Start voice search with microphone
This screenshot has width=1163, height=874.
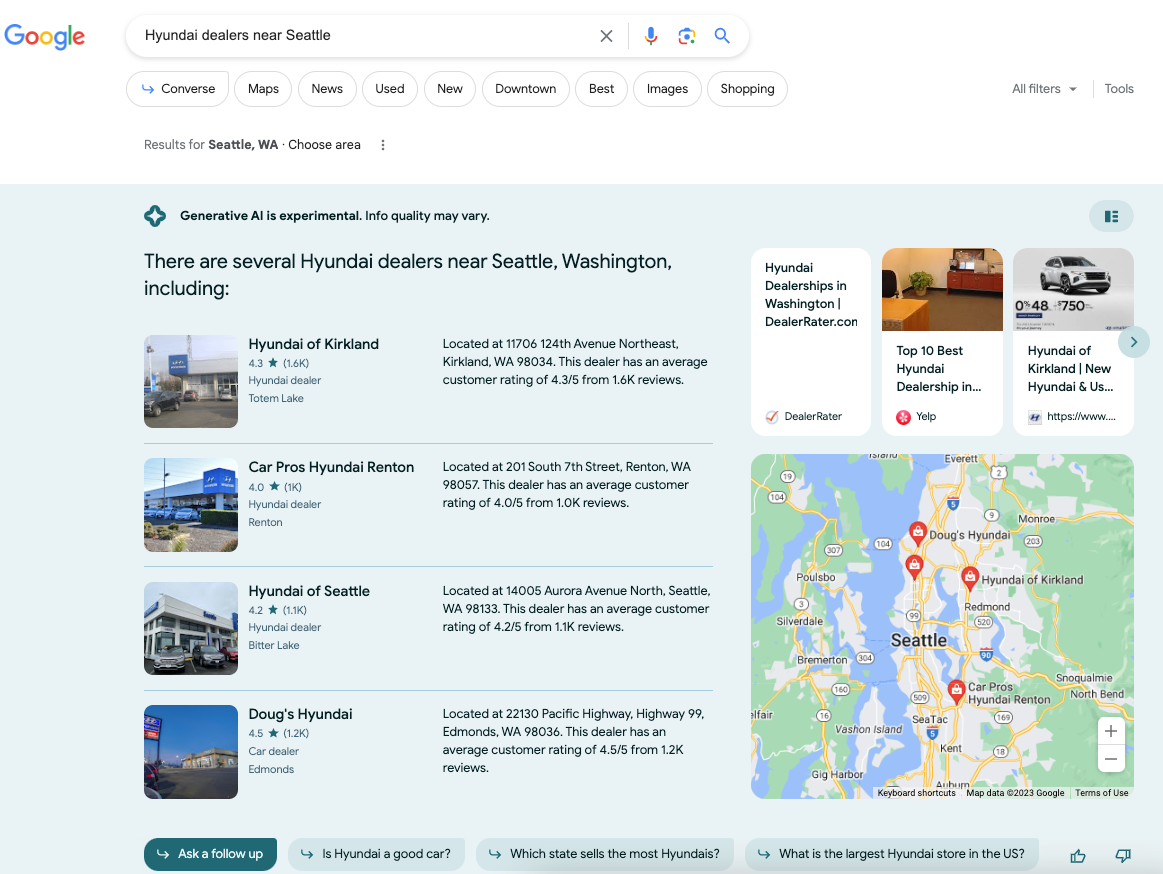[650, 36]
